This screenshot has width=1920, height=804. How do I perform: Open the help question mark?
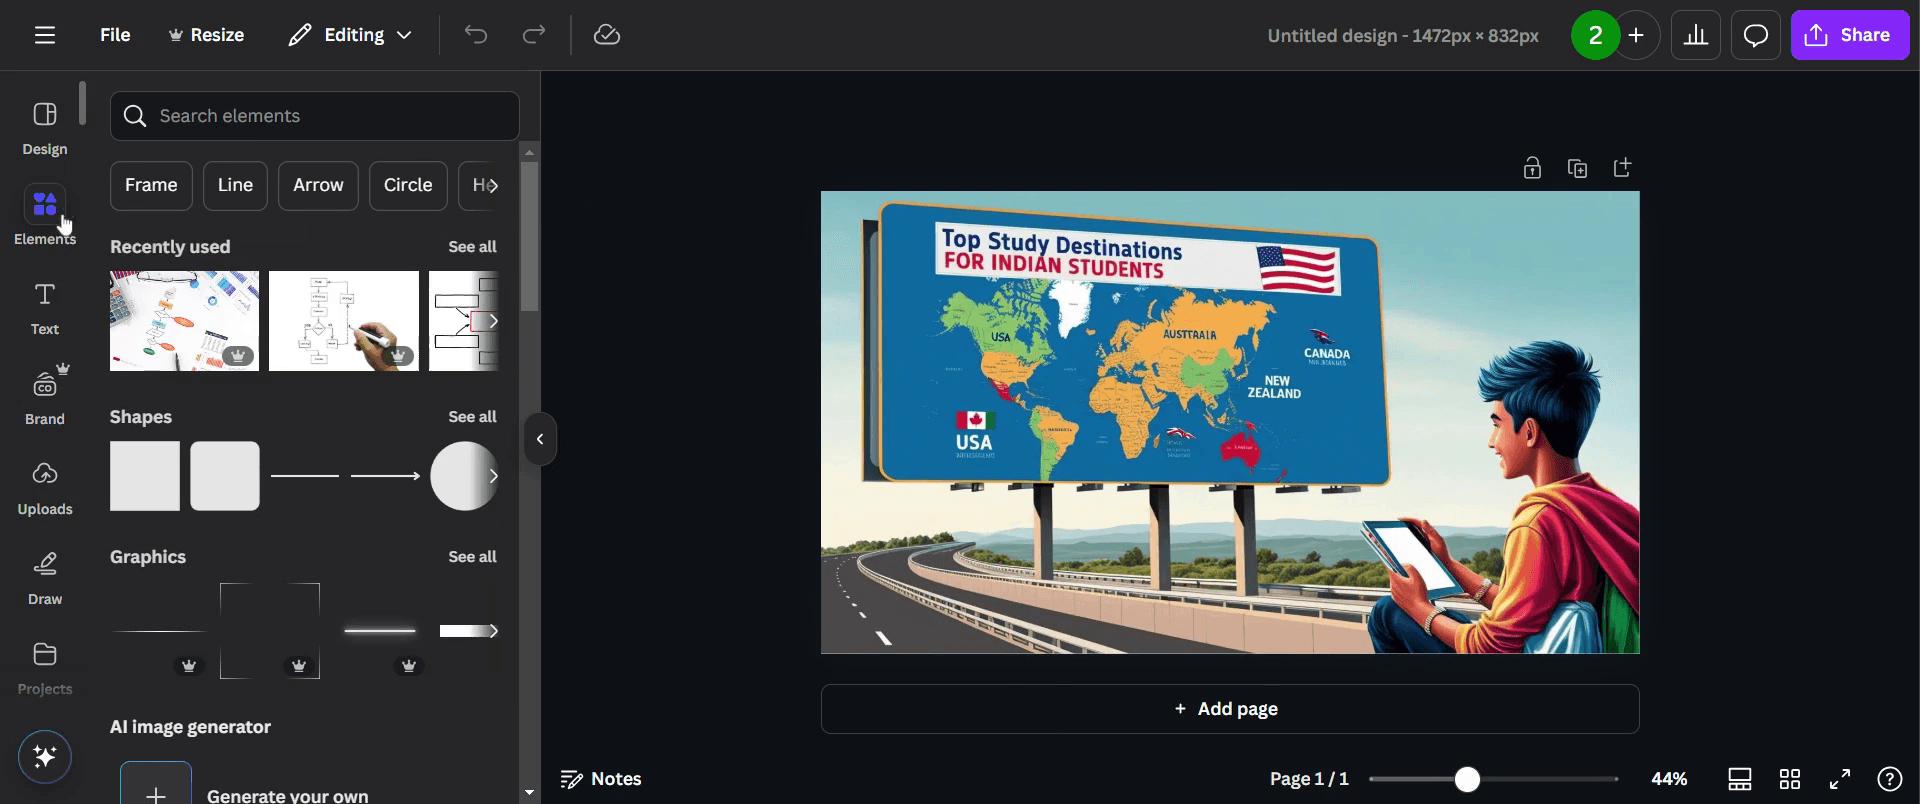click(1890, 779)
